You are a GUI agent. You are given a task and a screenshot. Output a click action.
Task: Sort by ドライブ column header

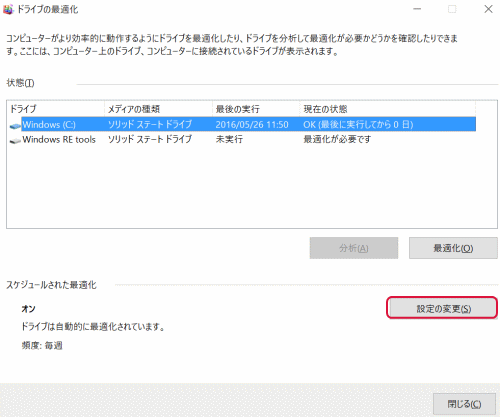coord(56,109)
